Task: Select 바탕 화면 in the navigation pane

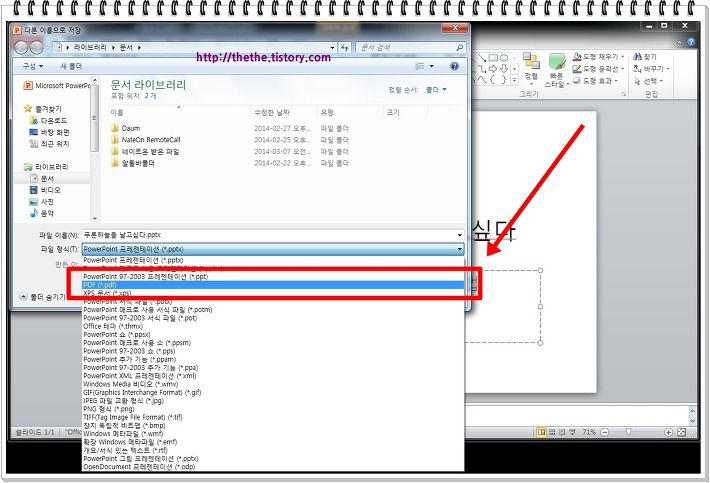Action: (x=50, y=132)
